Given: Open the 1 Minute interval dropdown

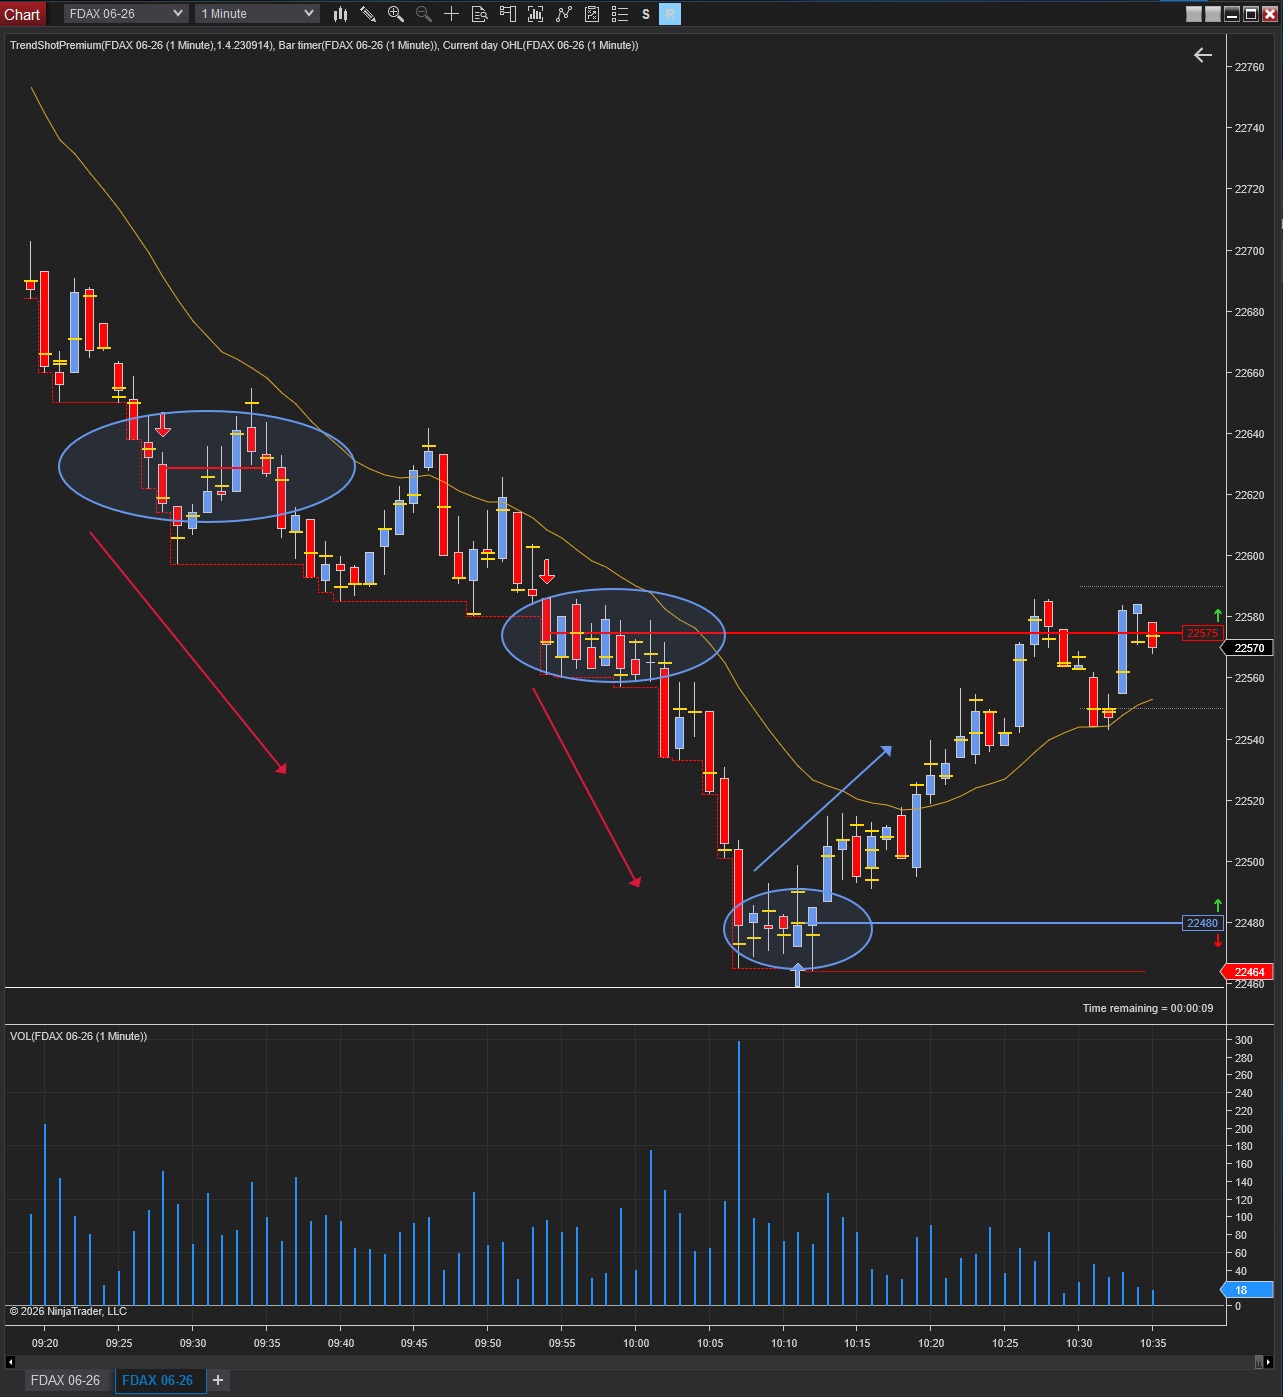Looking at the screenshot, I should point(257,14).
